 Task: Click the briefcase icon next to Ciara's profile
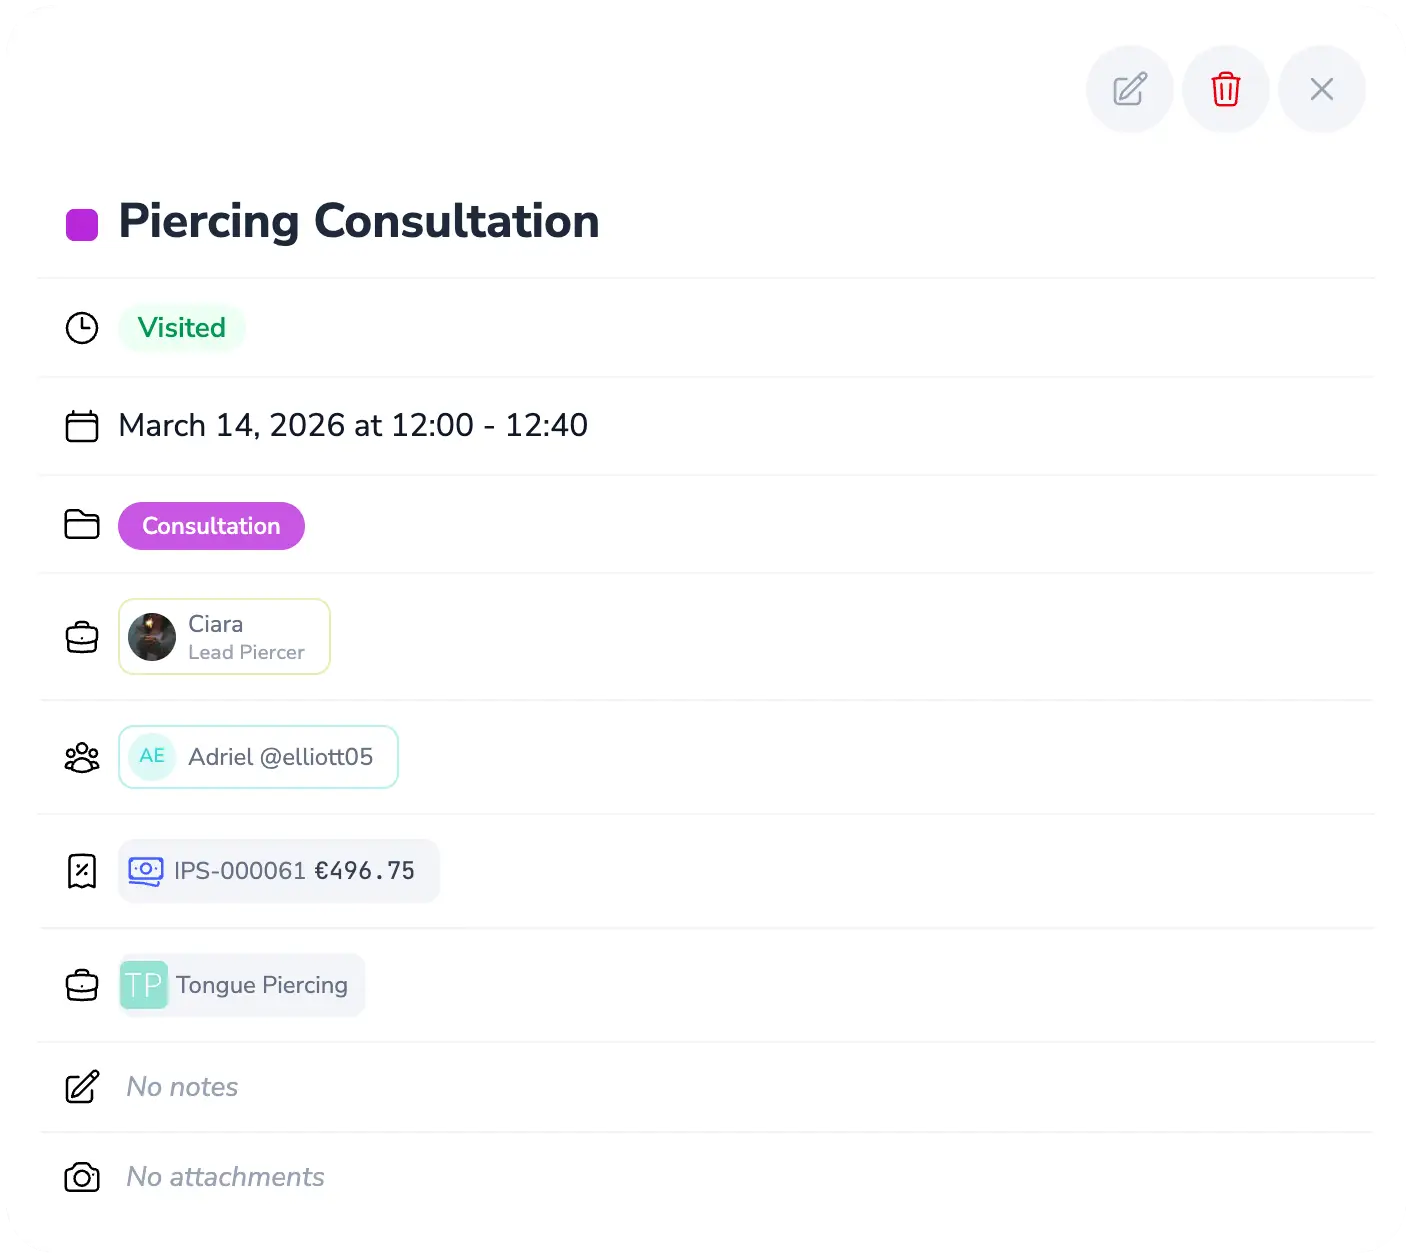(x=82, y=637)
